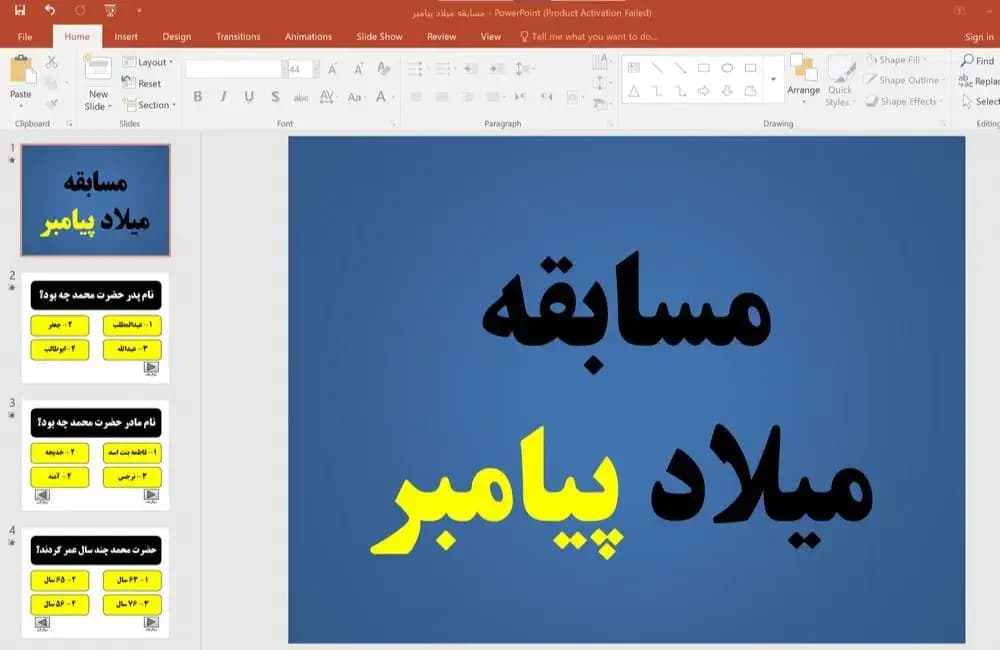Click the Reset slide button
This screenshot has height=650, width=1000.
click(142, 83)
